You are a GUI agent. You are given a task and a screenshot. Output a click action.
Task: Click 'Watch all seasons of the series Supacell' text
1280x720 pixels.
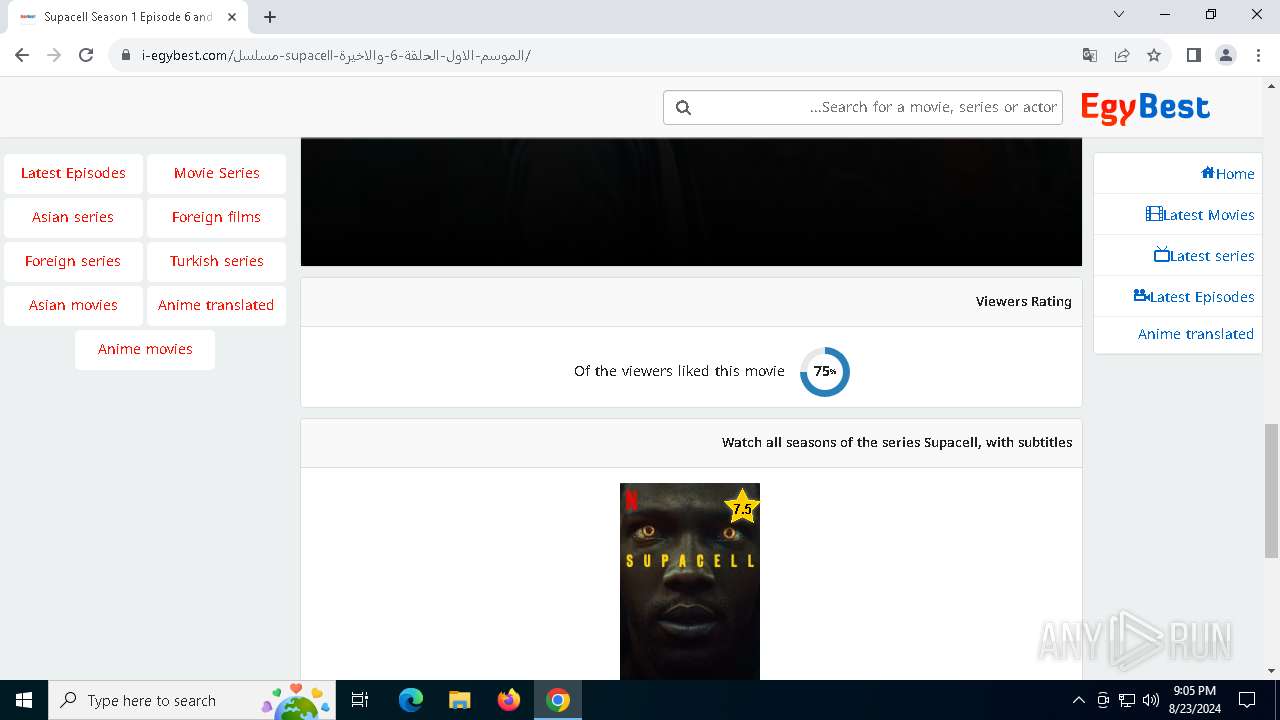point(897,442)
